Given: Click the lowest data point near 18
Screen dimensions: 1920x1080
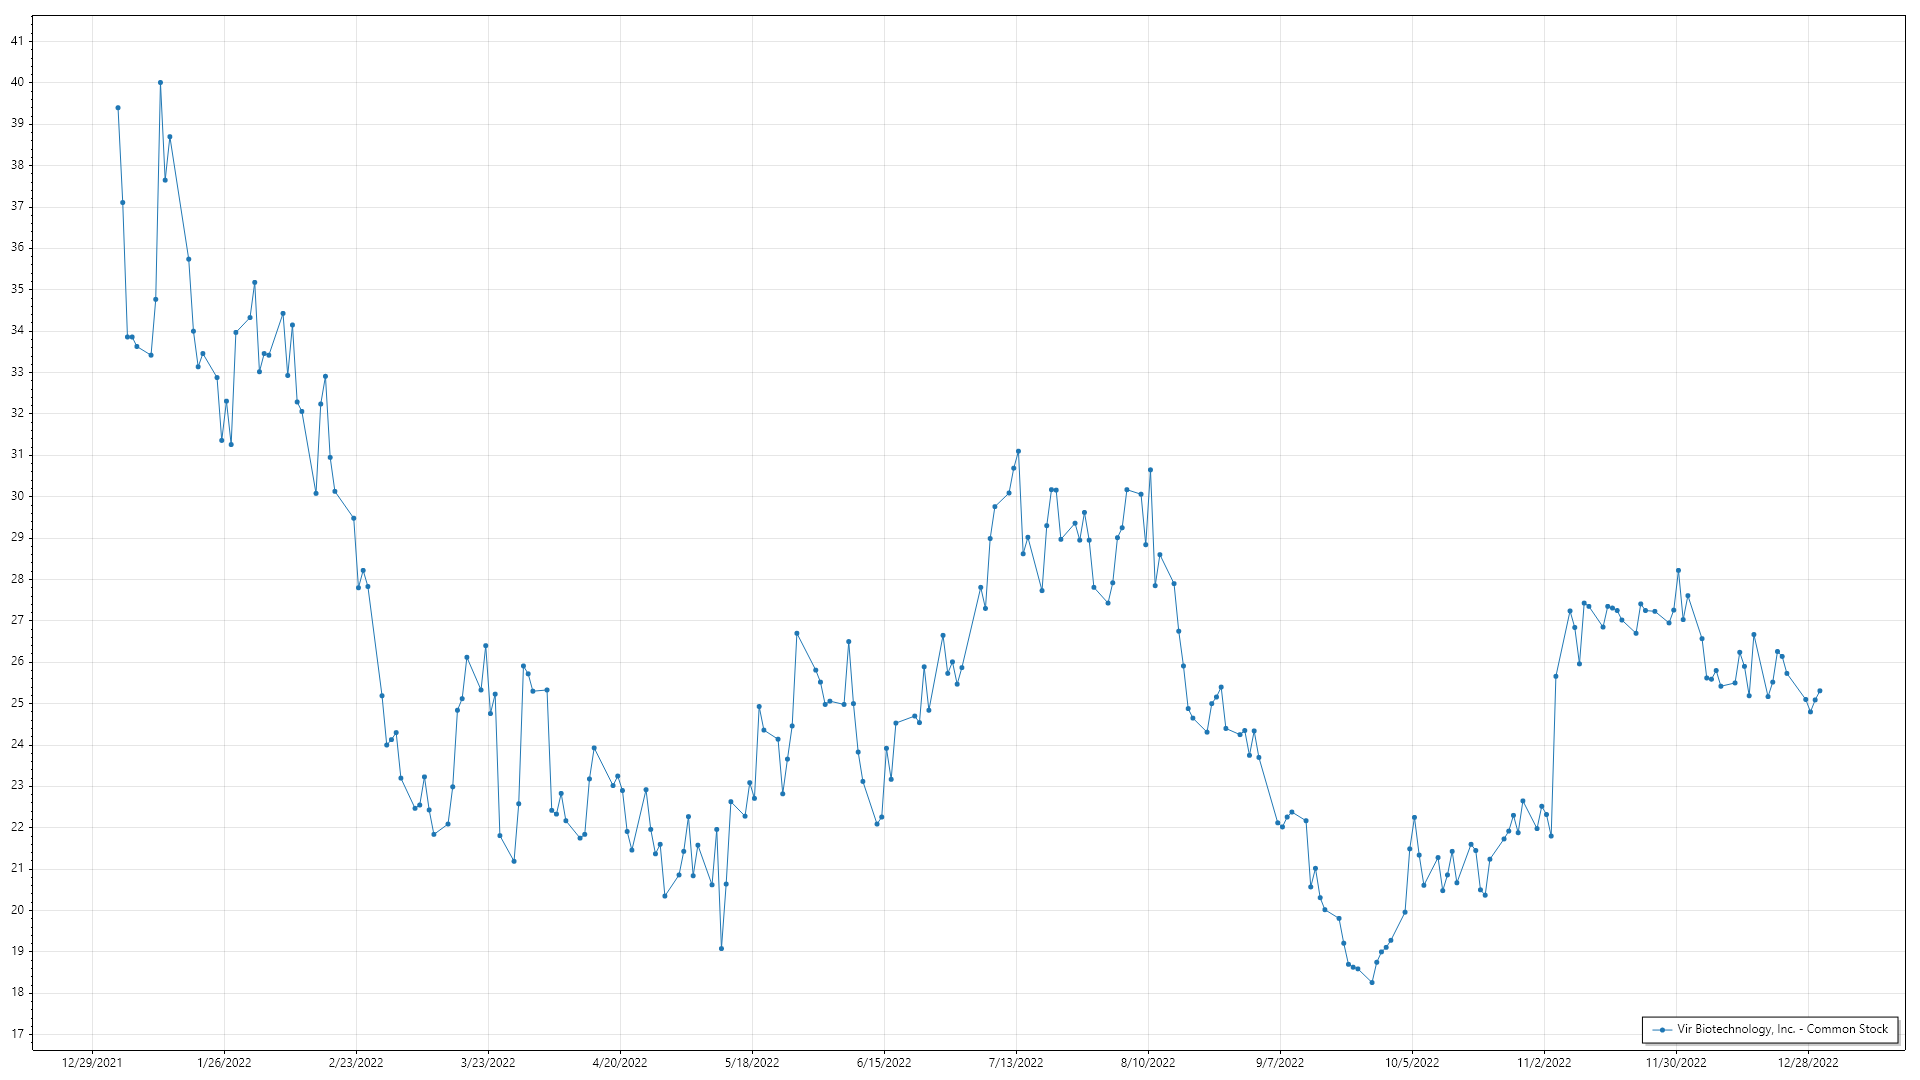Looking at the screenshot, I should coord(1372,983).
